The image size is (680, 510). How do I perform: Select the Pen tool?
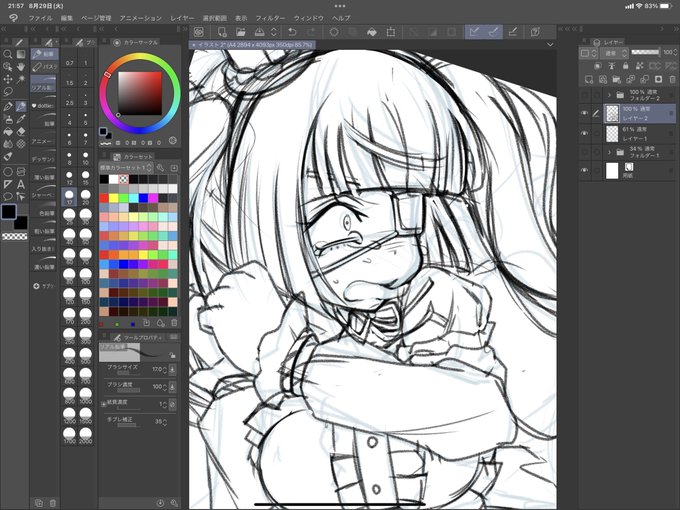click(8, 106)
